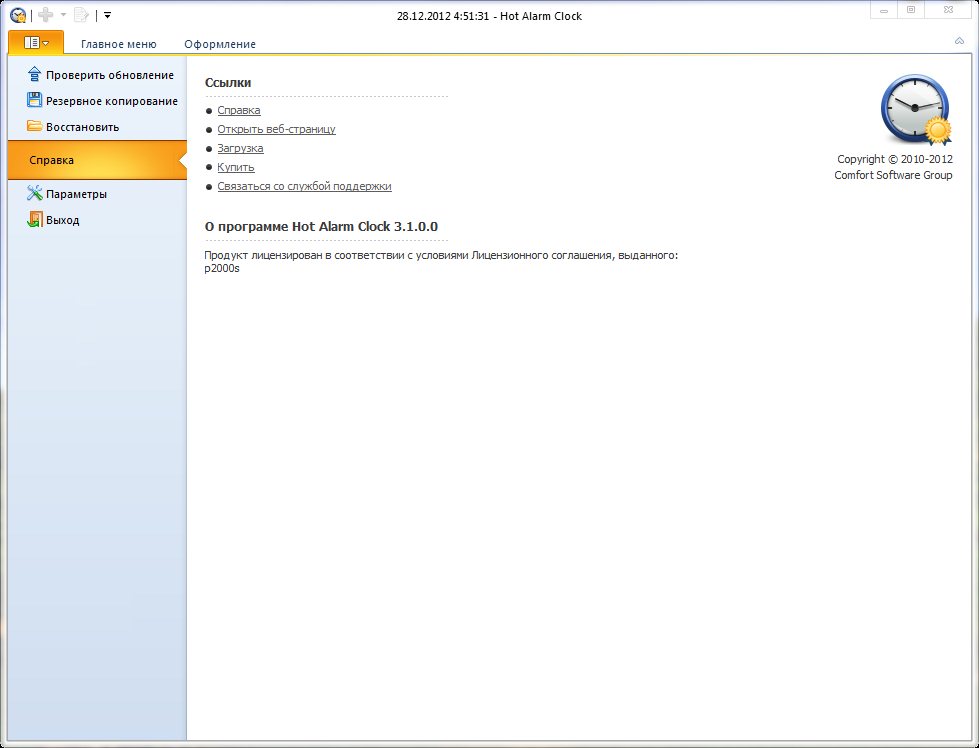This screenshot has height=748, width=979.
Task: Click the exit door icon beside Выход
Action: [34, 219]
